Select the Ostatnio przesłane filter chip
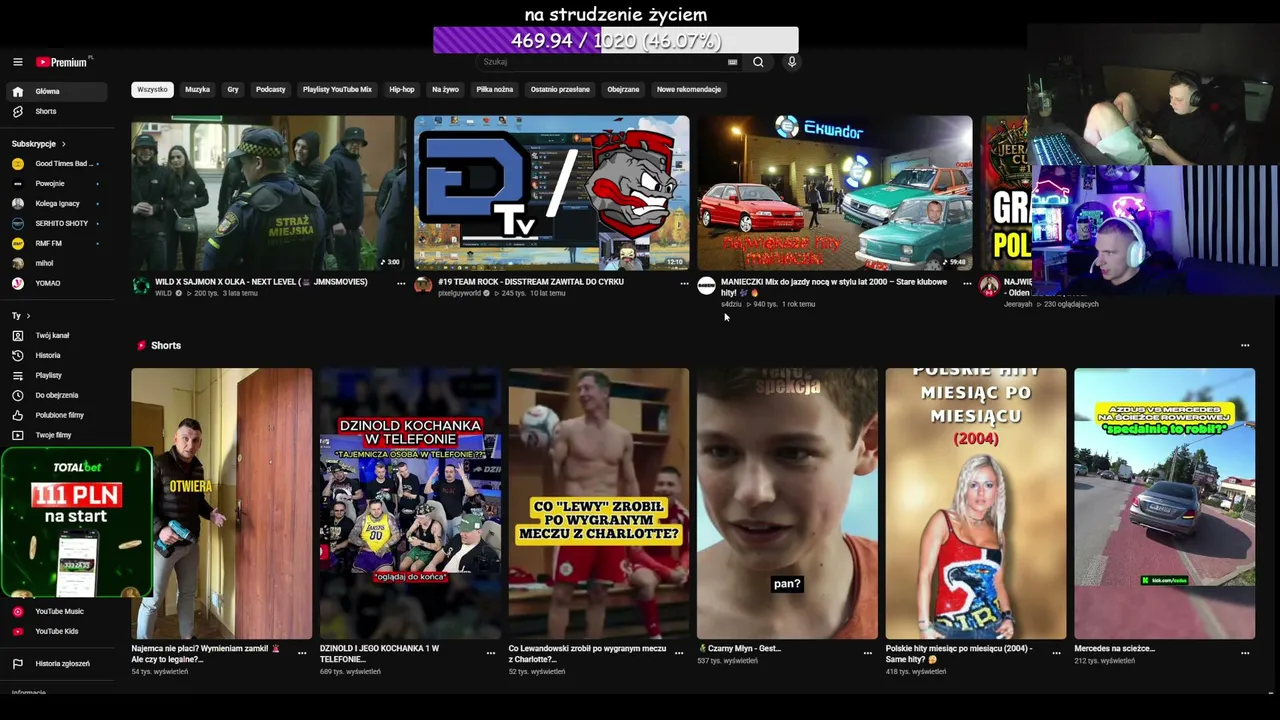Screen dimensions: 1280x720 pyautogui.click(x=560, y=89)
